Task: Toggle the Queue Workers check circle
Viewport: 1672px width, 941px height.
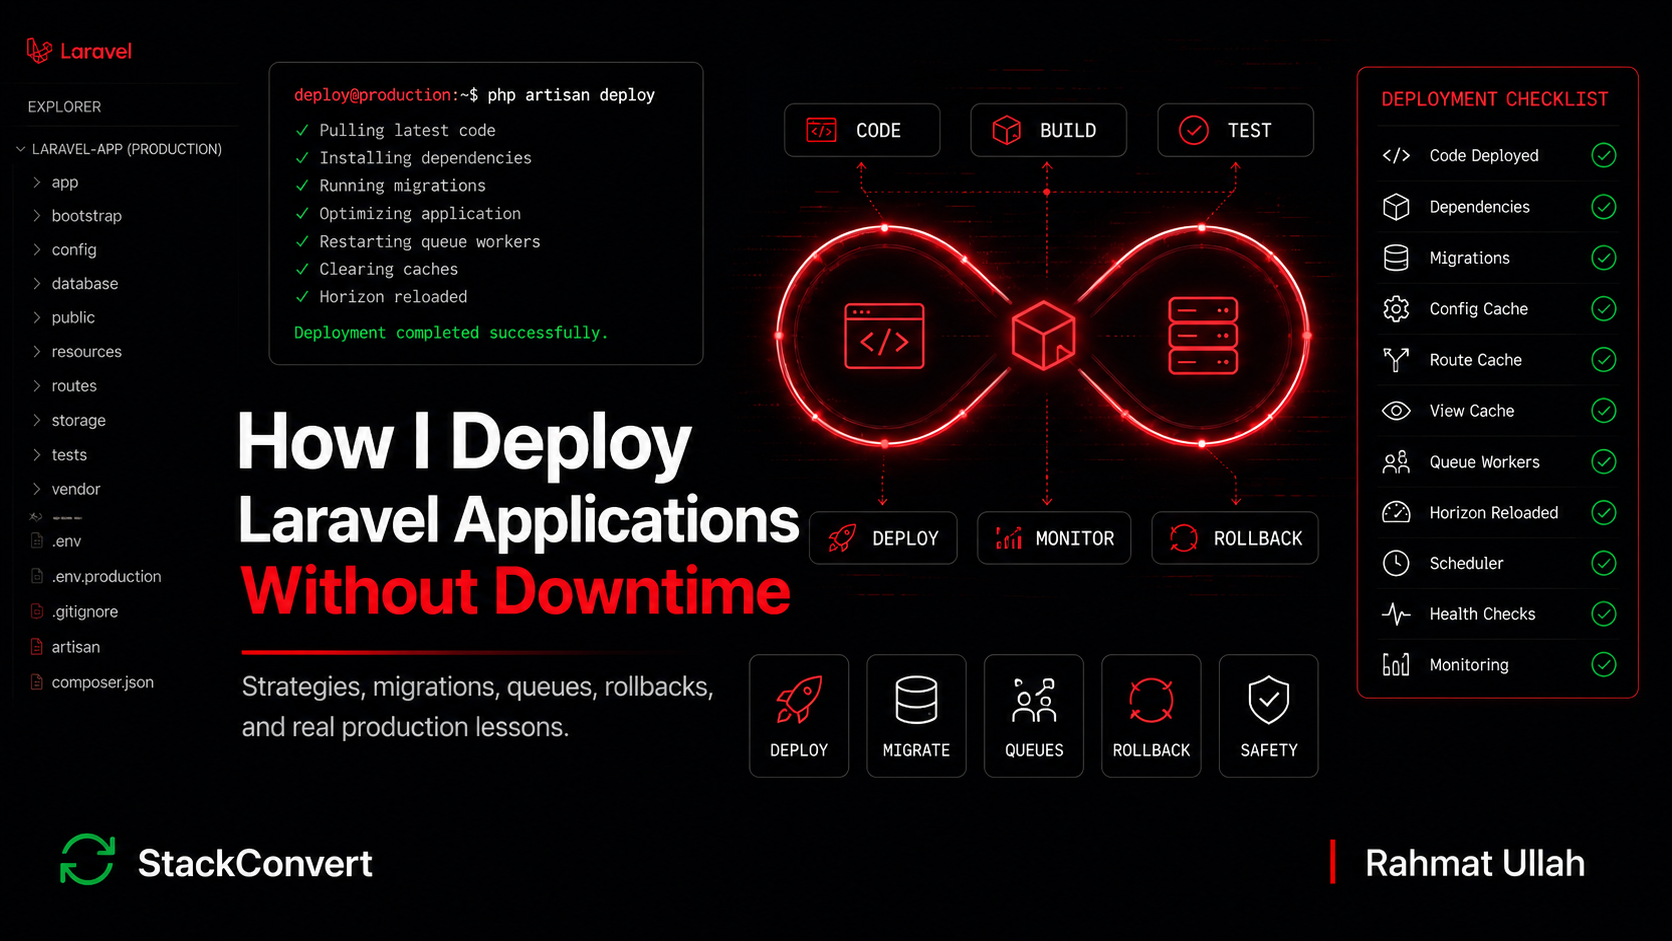Action: (x=1603, y=461)
